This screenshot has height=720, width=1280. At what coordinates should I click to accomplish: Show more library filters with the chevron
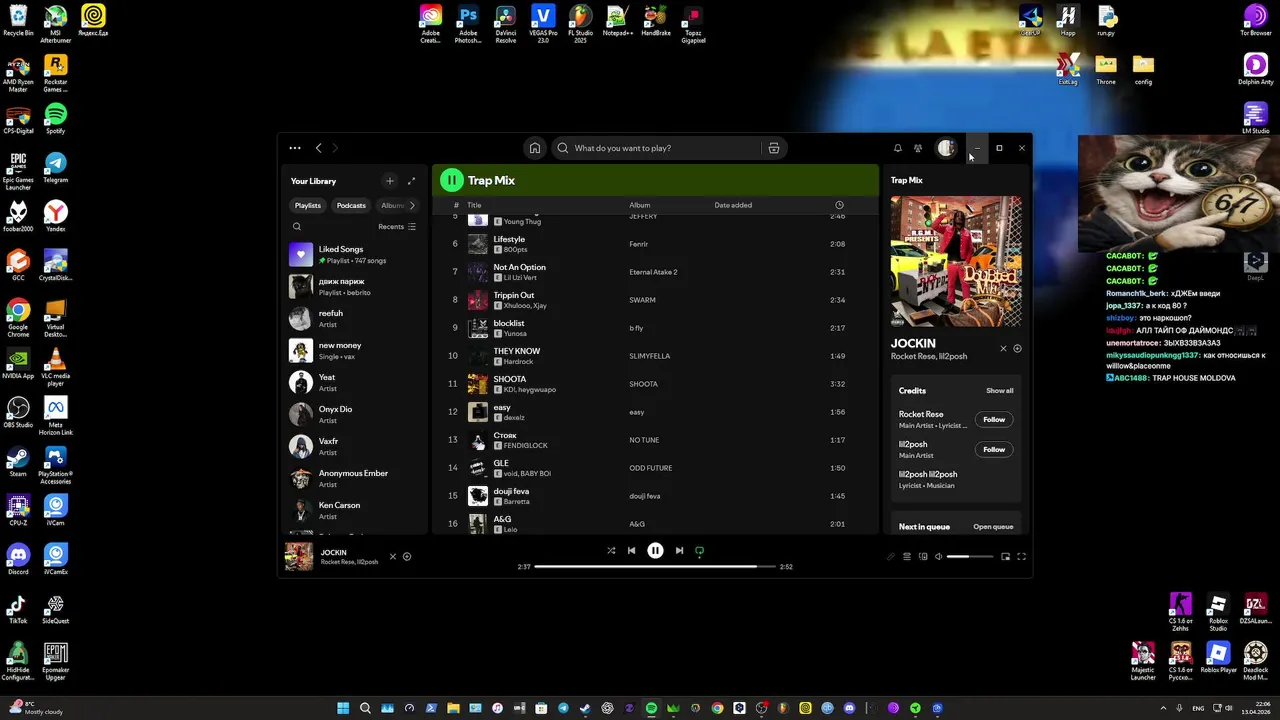(x=412, y=205)
